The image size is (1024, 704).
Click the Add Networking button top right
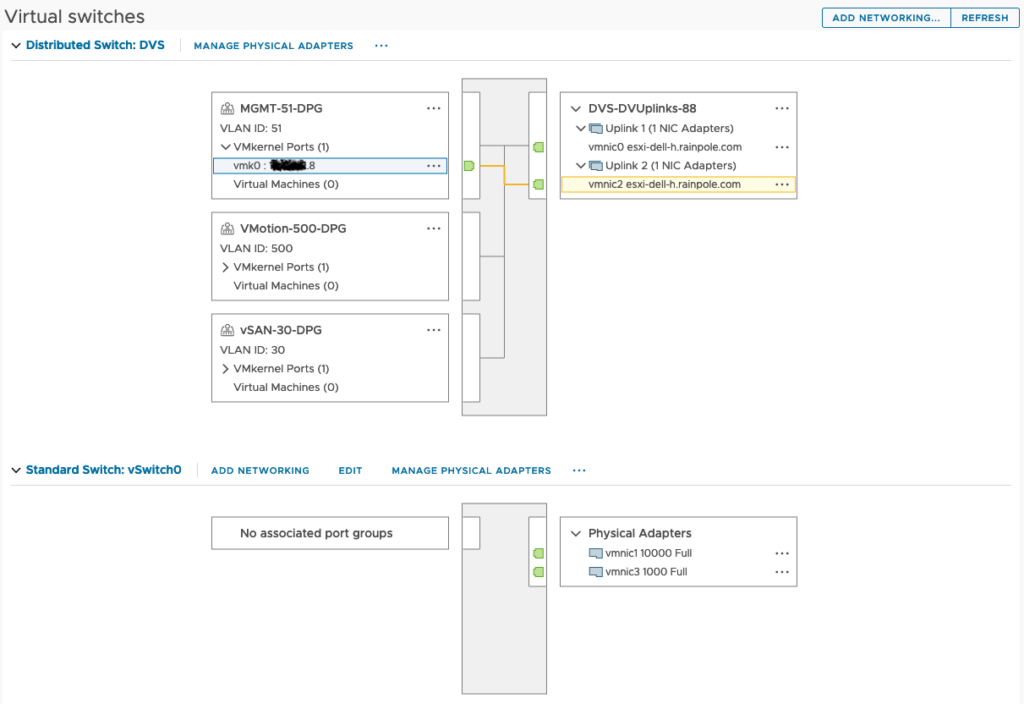885,17
